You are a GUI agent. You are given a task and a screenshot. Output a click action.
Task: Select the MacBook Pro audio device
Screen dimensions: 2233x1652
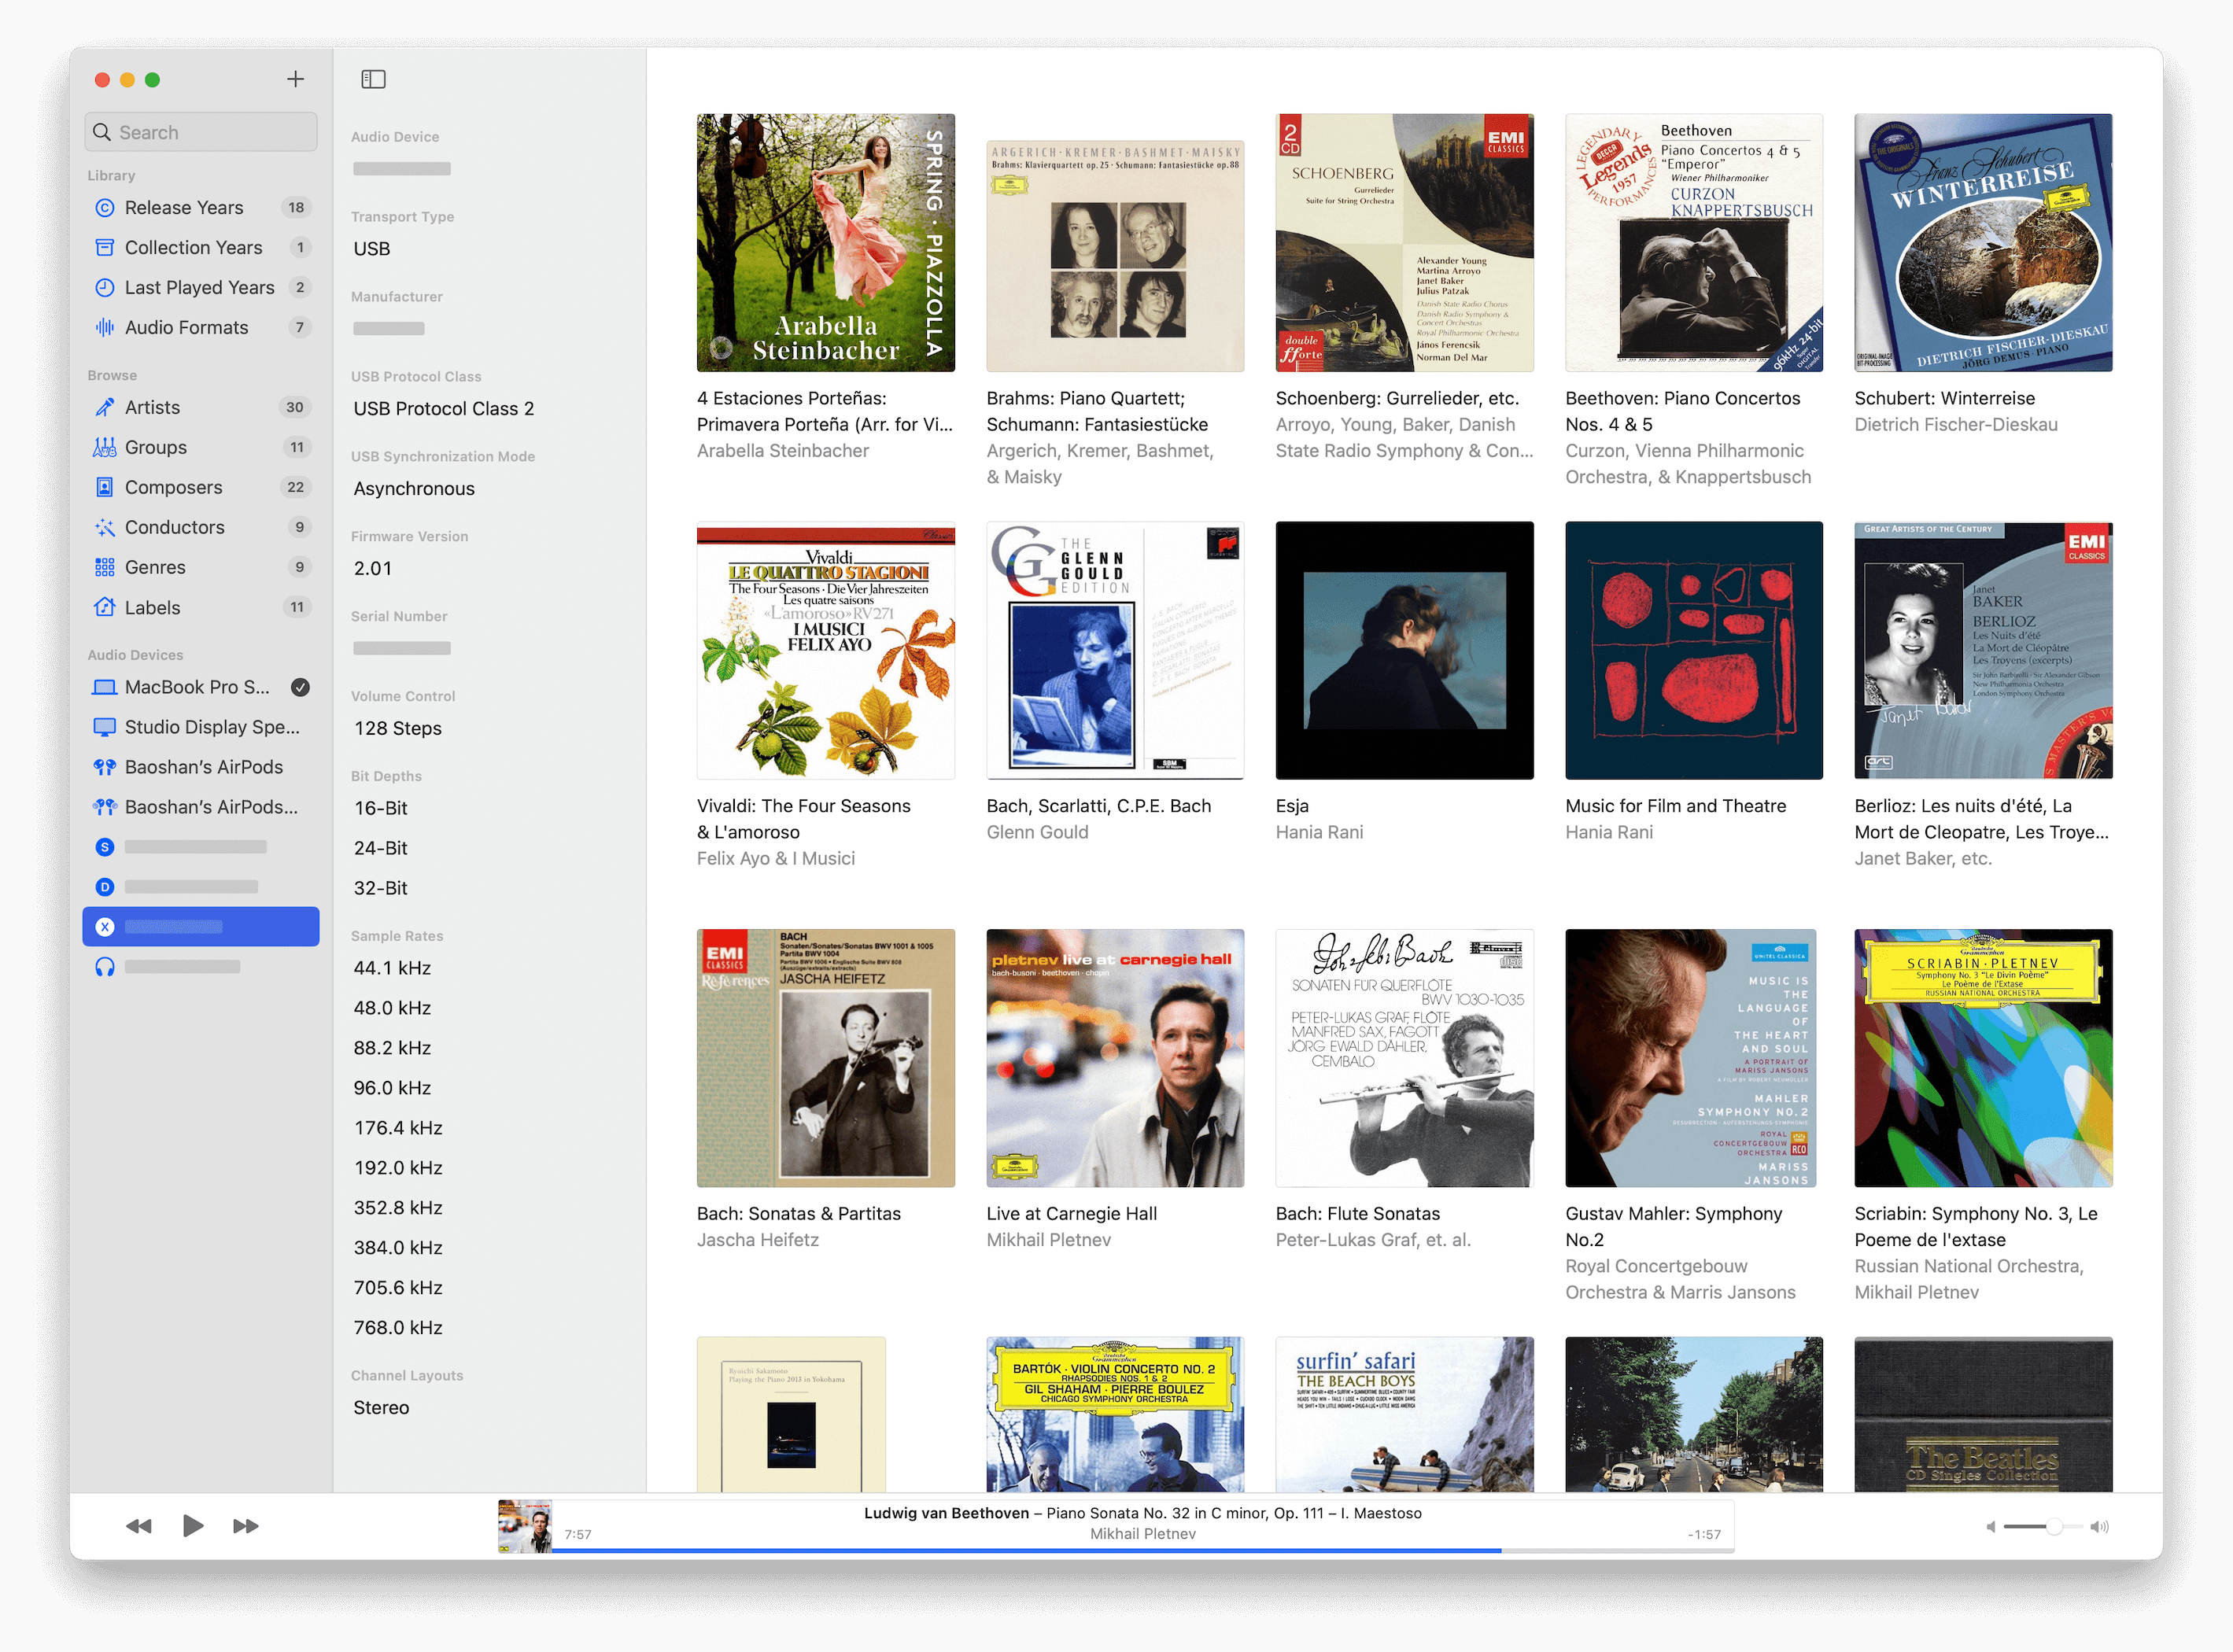(x=197, y=688)
